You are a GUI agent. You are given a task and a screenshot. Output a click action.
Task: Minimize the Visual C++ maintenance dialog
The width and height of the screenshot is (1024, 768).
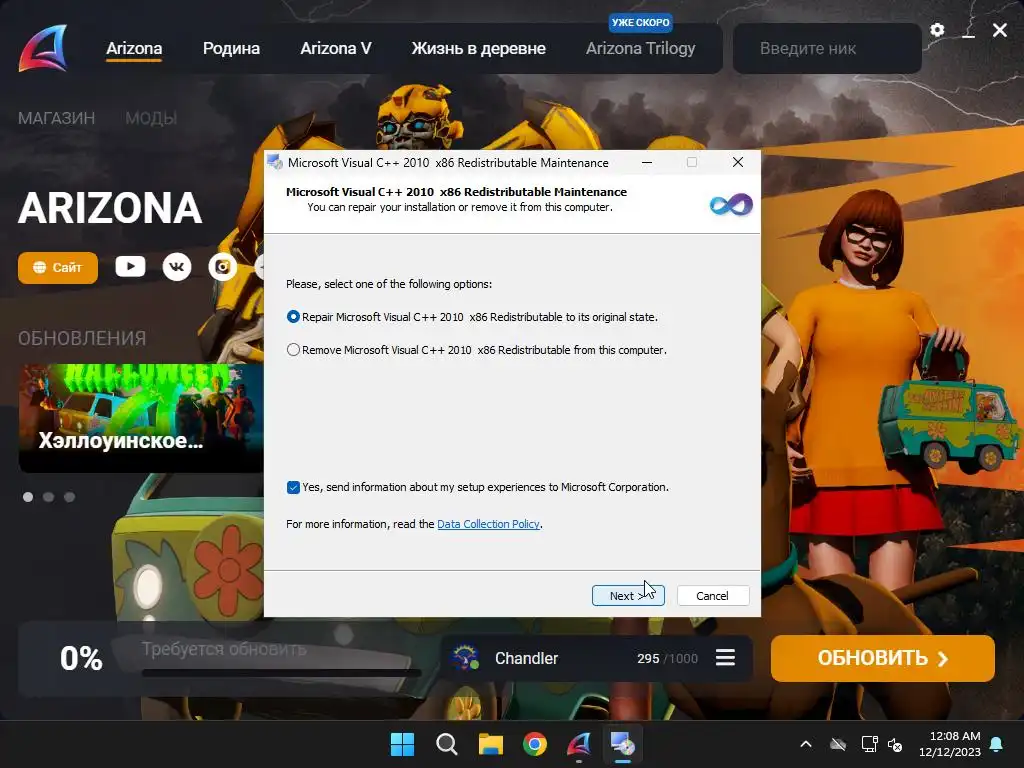pos(647,162)
